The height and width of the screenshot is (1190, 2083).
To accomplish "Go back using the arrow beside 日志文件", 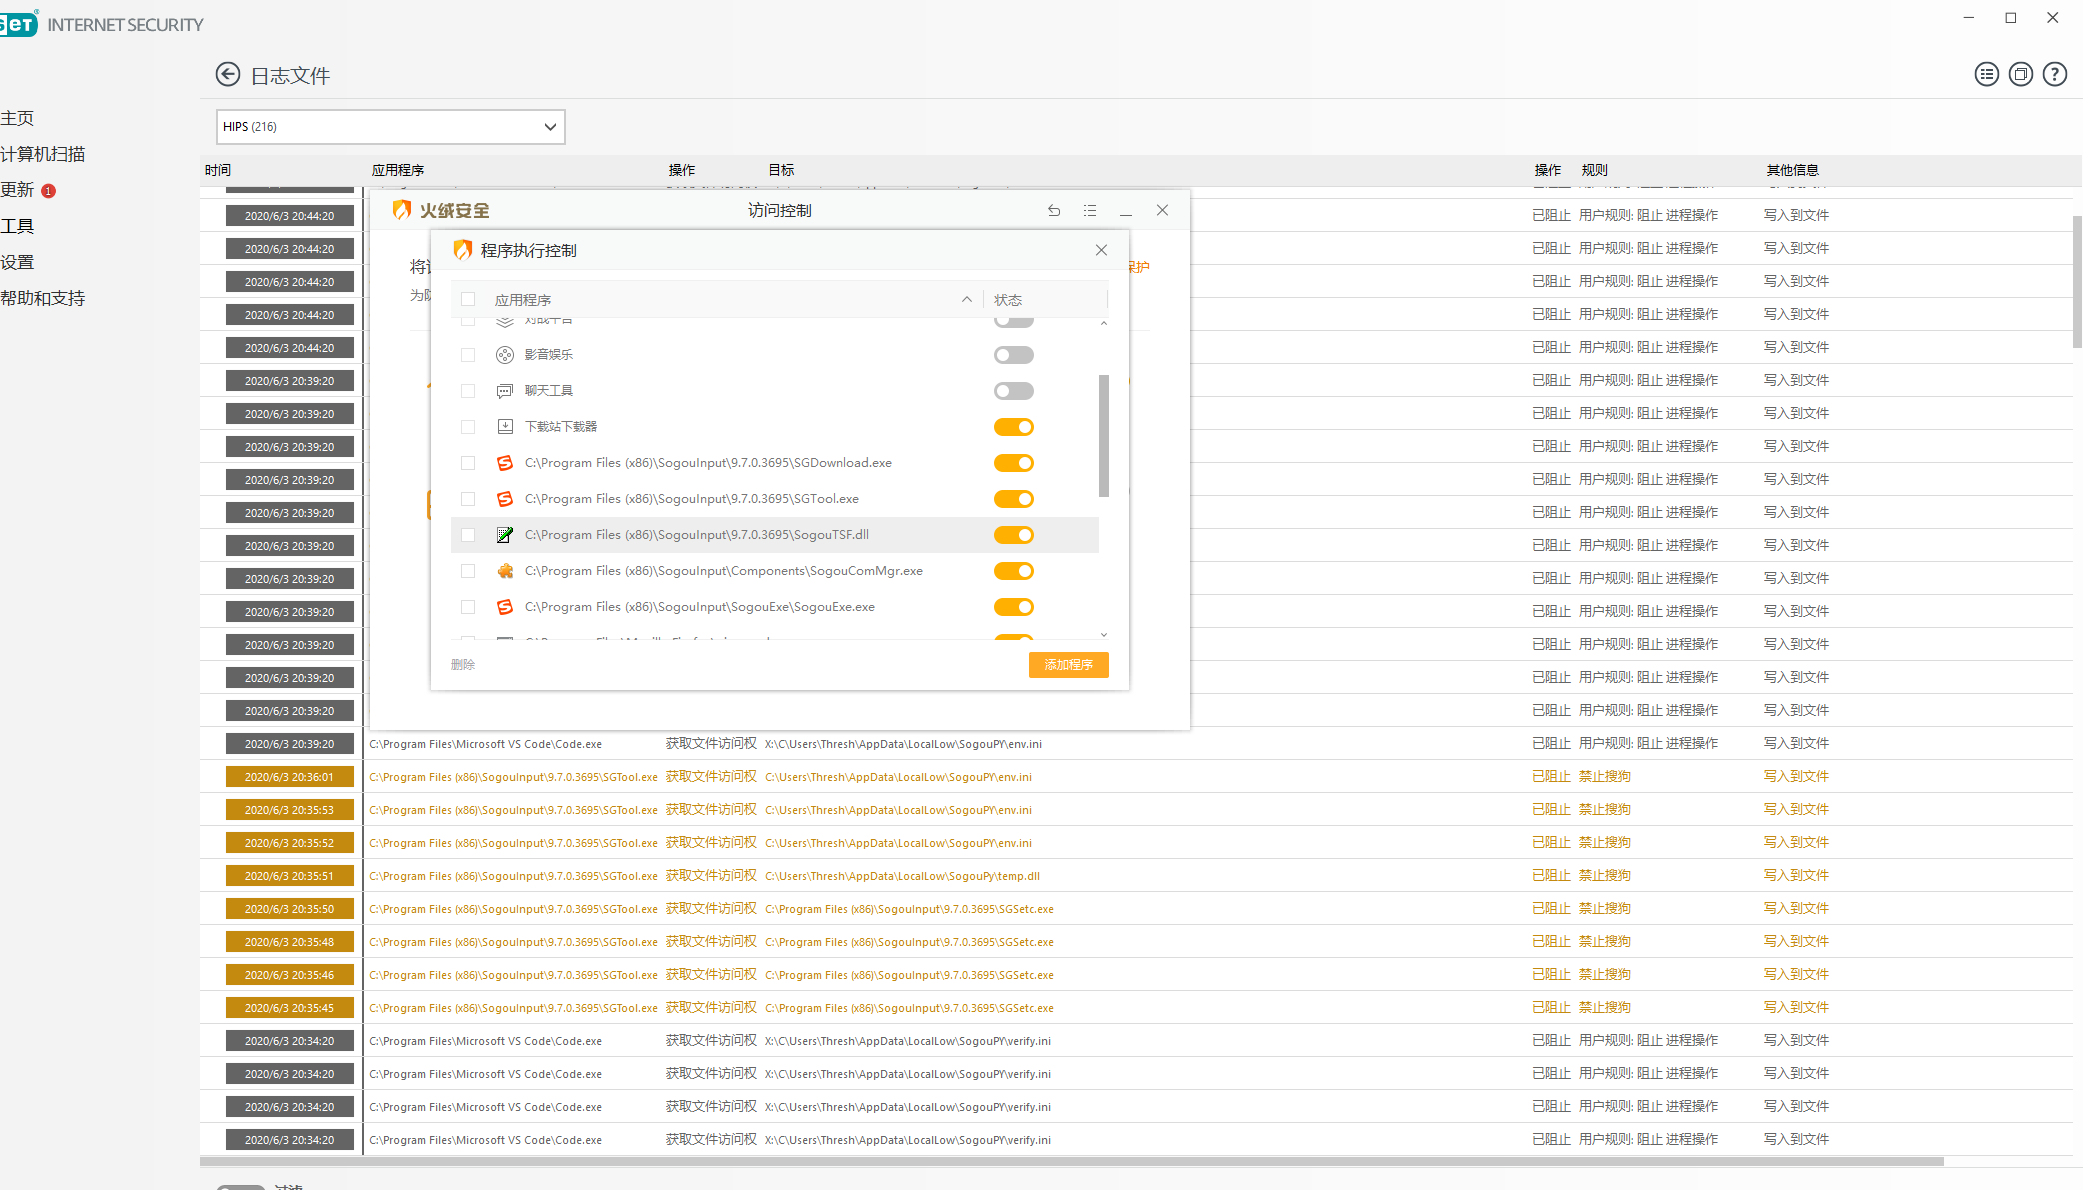I will point(228,75).
